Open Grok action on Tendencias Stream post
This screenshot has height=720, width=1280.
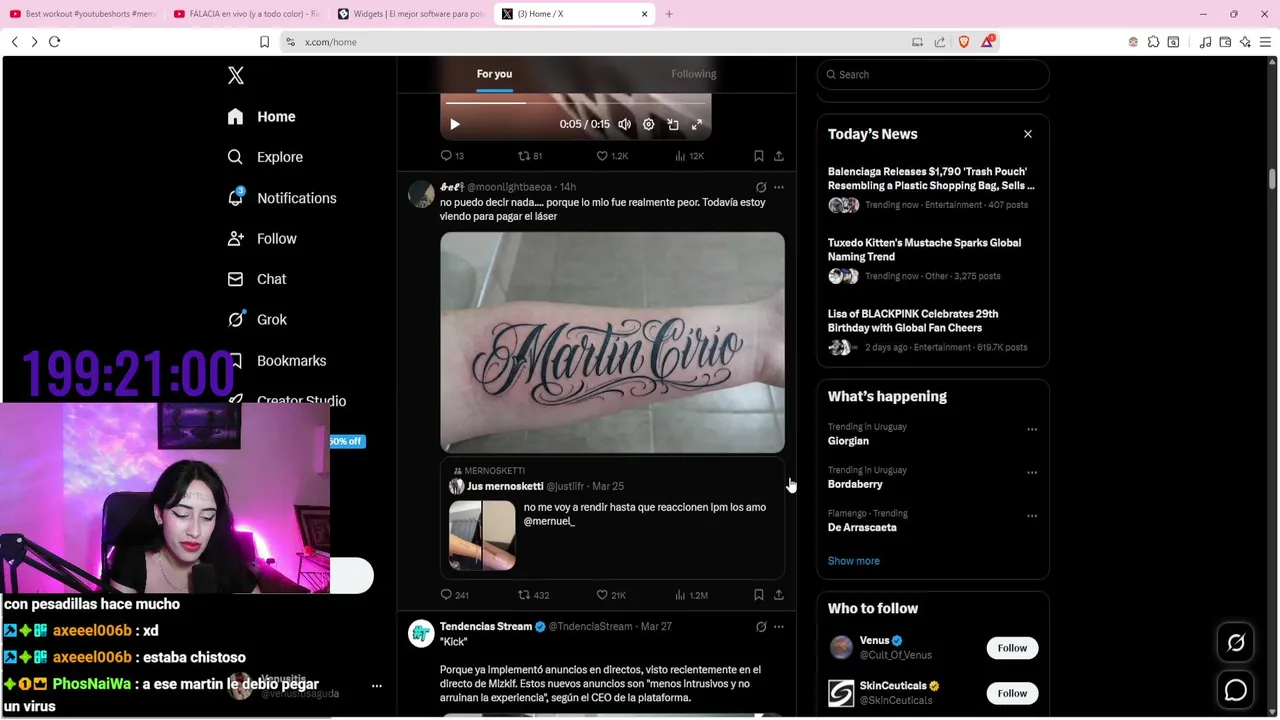(761, 627)
